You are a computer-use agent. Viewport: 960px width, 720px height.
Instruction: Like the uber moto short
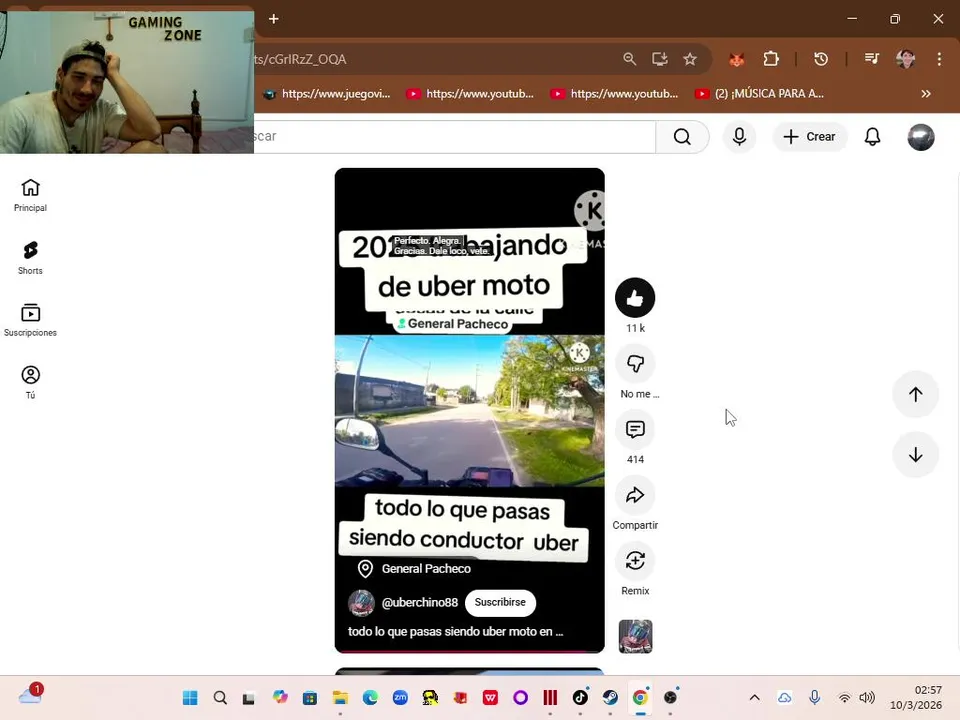click(x=635, y=298)
